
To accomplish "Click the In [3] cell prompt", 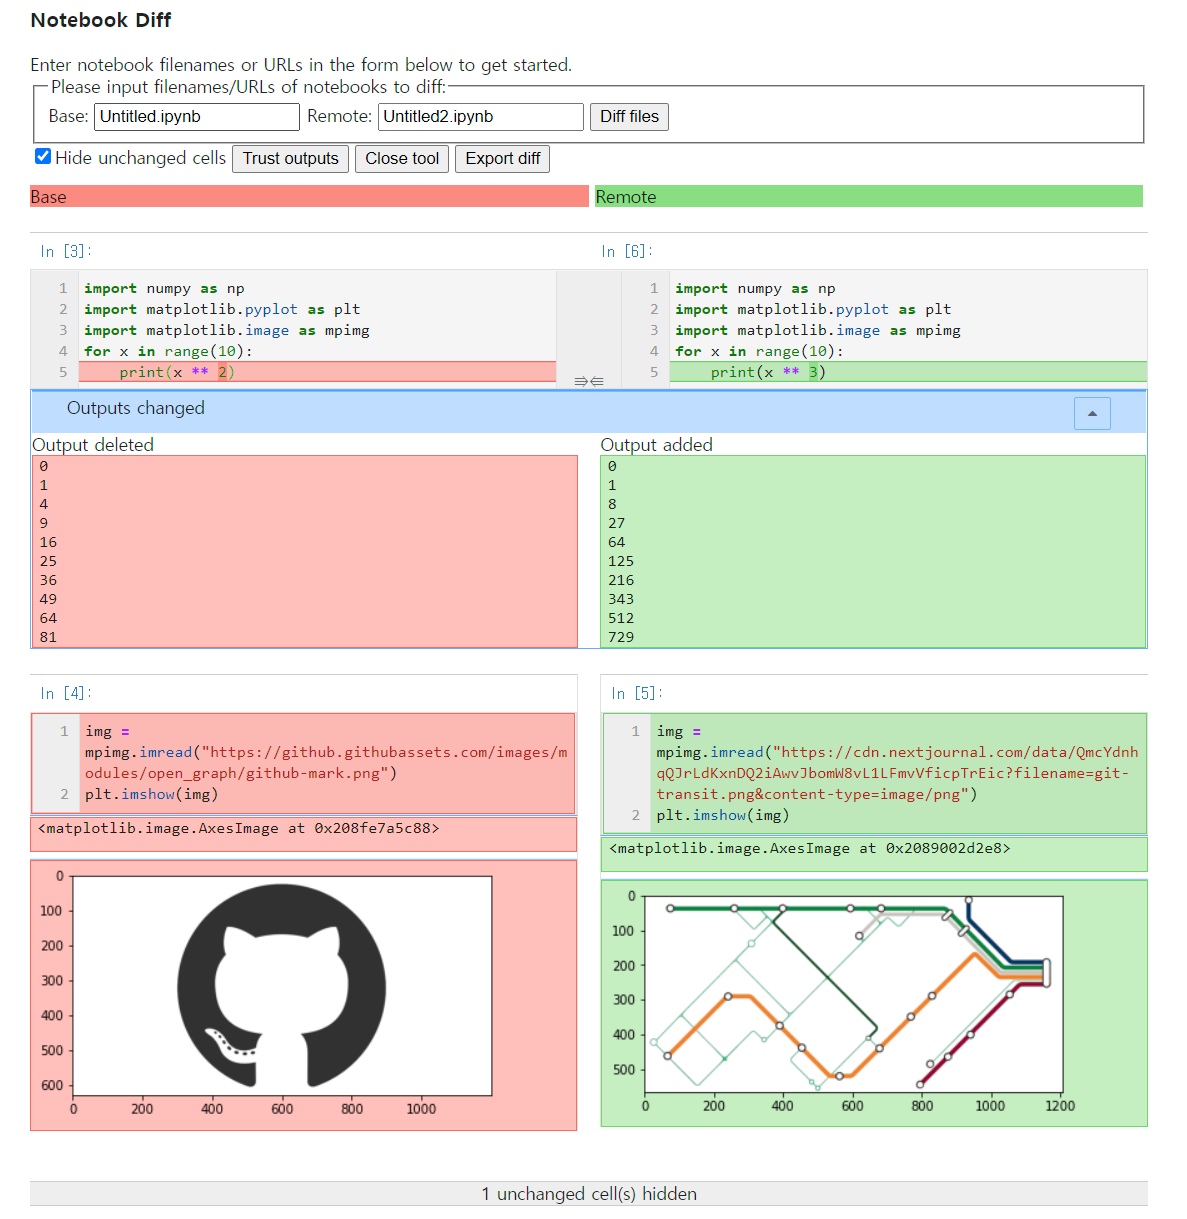I will 63,251.
